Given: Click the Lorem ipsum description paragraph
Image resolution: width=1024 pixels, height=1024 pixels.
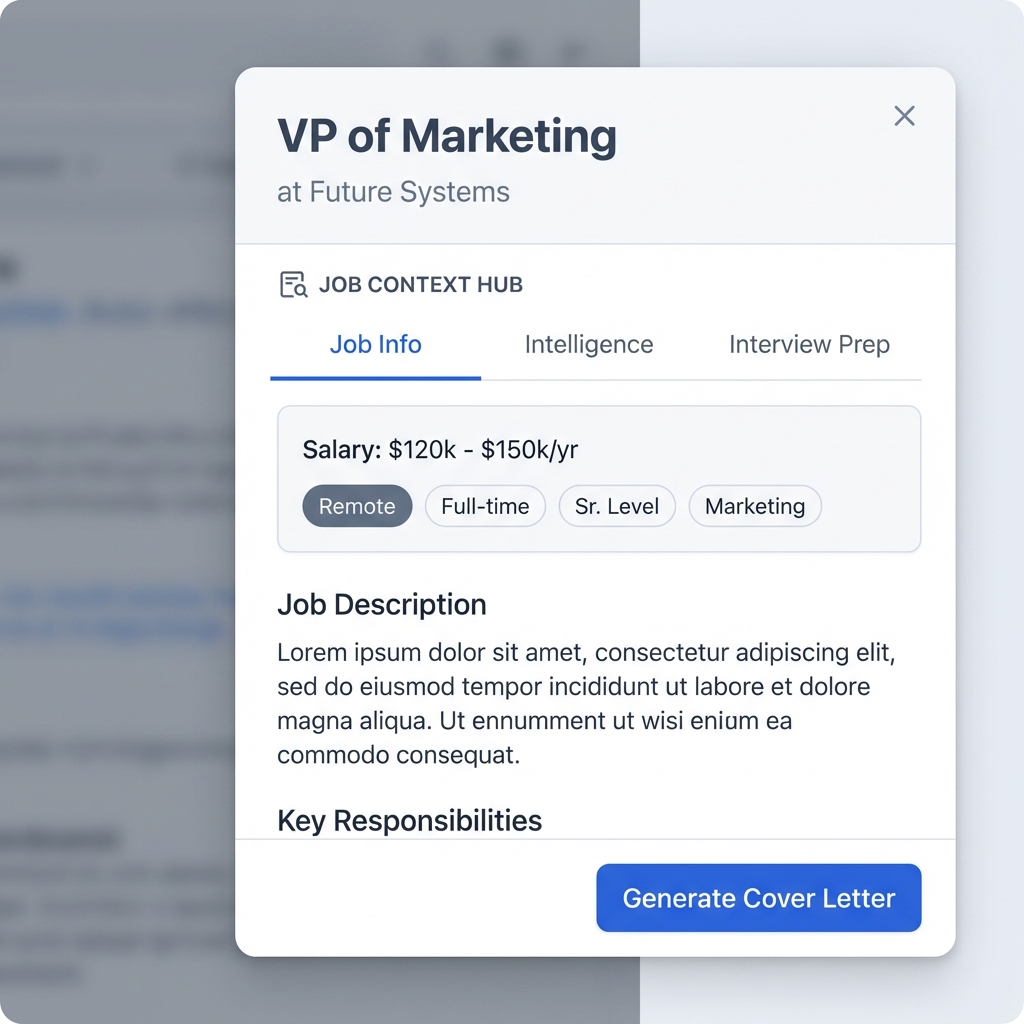Looking at the screenshot, I should click(x=585, y=704).
